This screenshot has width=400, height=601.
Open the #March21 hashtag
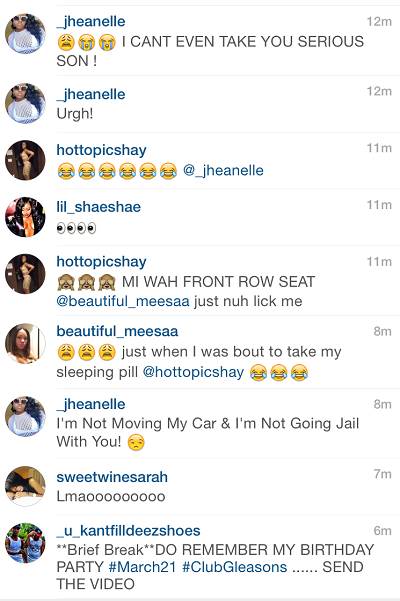point(144,567)
